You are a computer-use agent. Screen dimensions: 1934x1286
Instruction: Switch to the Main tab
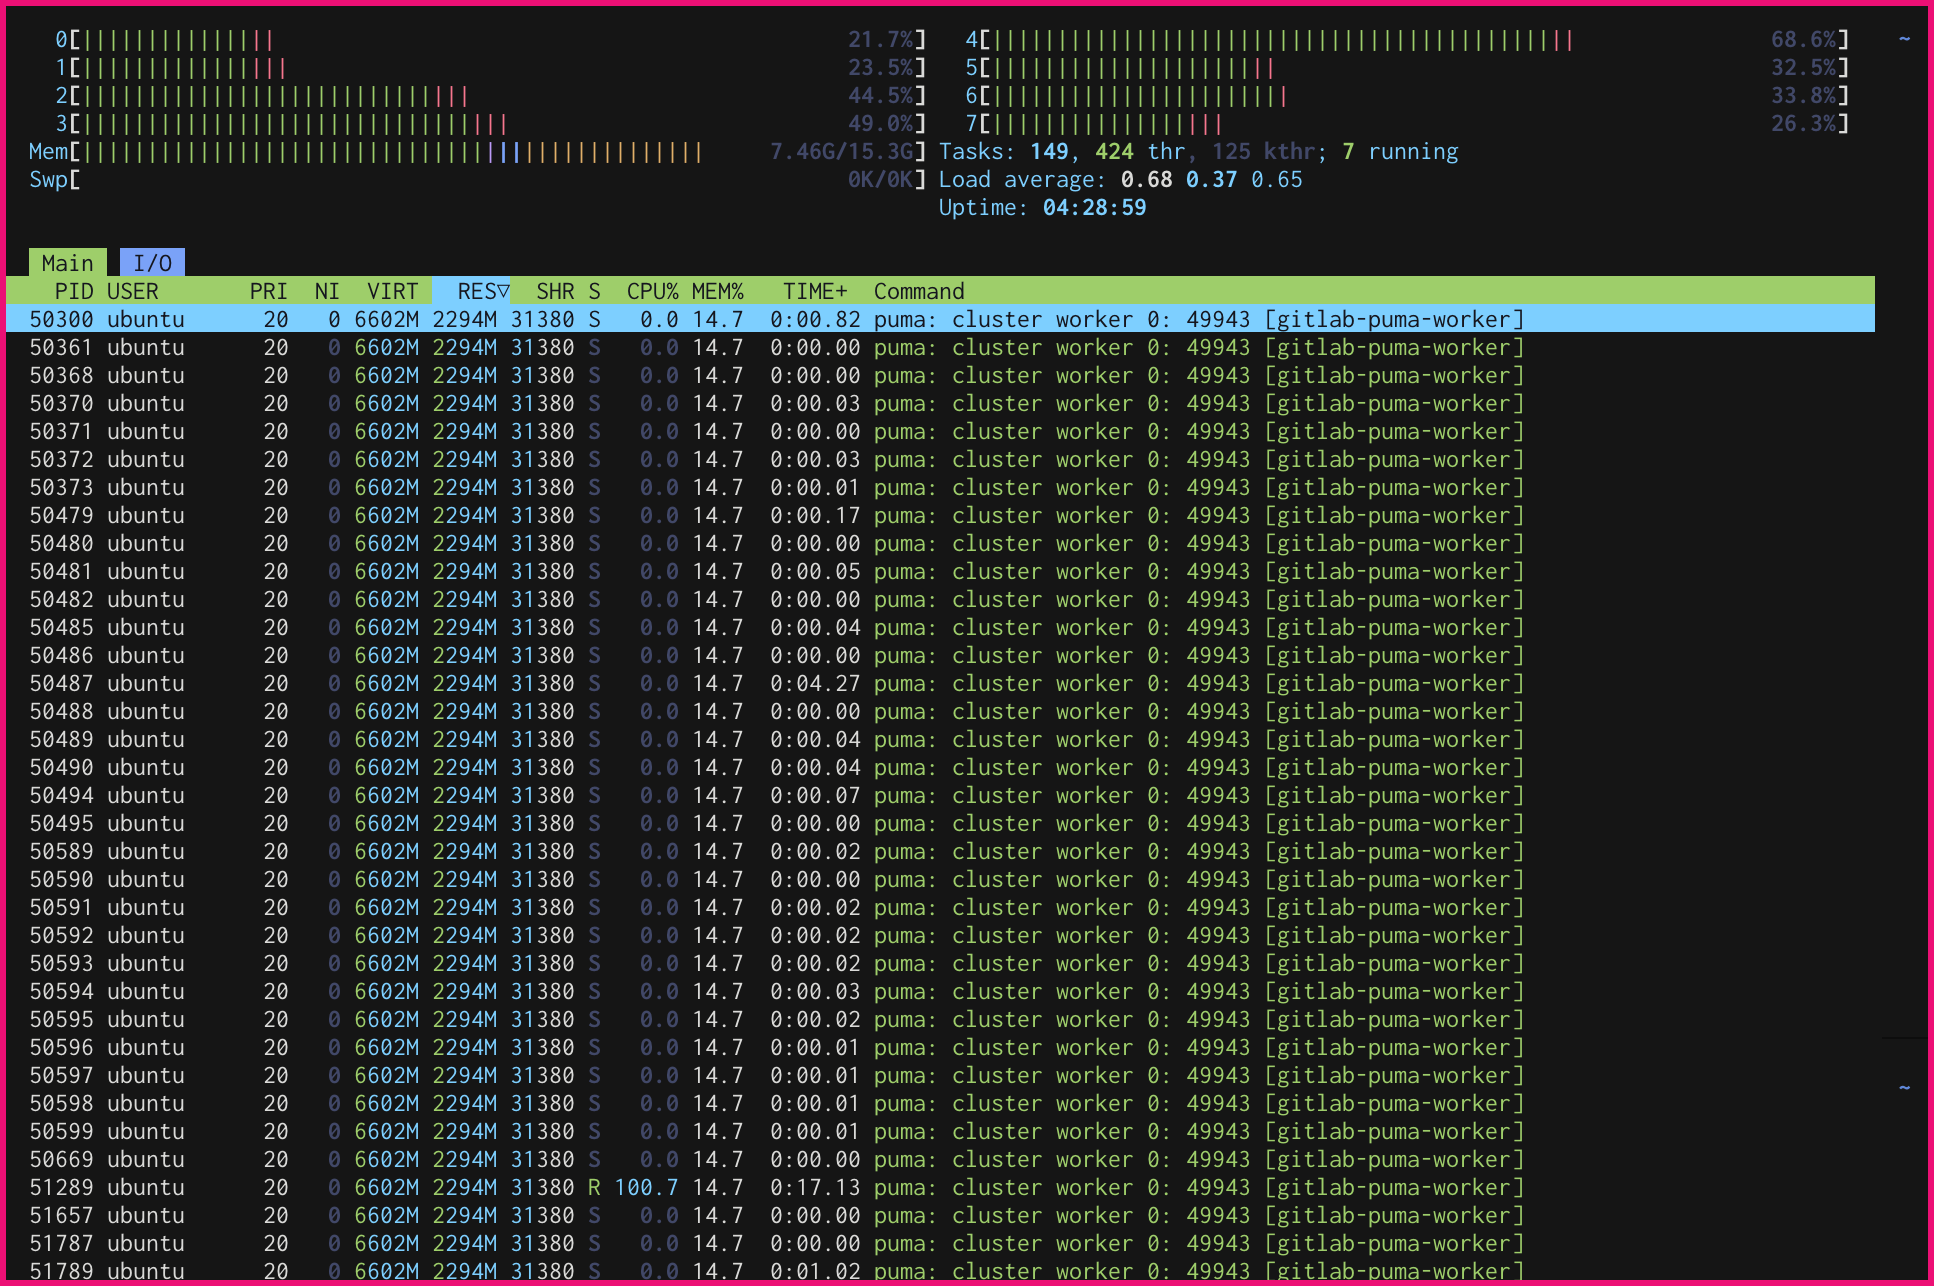(67, 263)
